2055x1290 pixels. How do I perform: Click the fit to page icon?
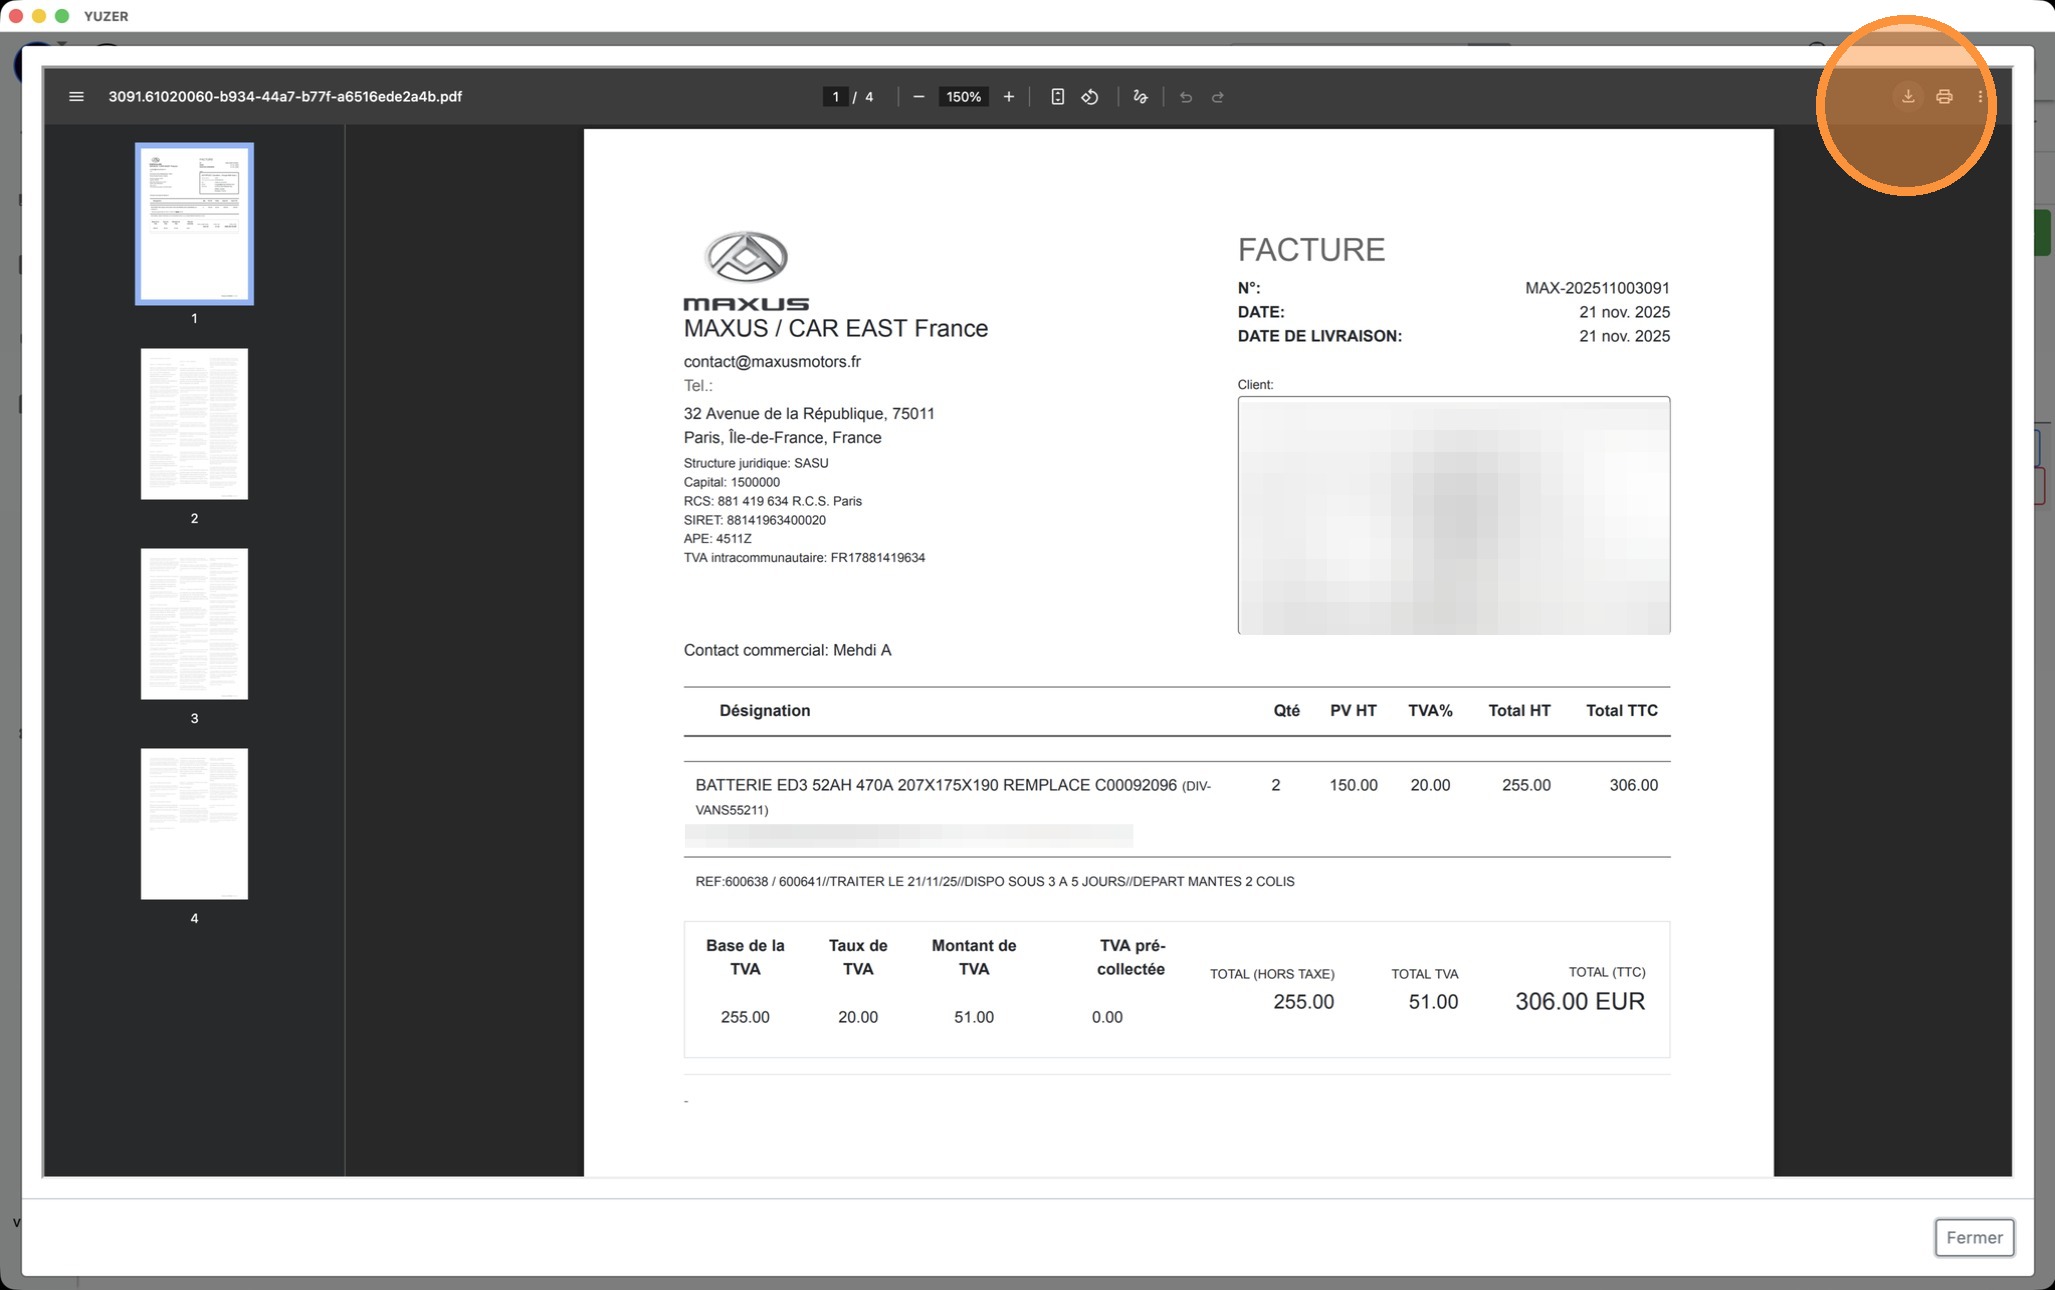pyautogui.click(x=1057, y=97)
